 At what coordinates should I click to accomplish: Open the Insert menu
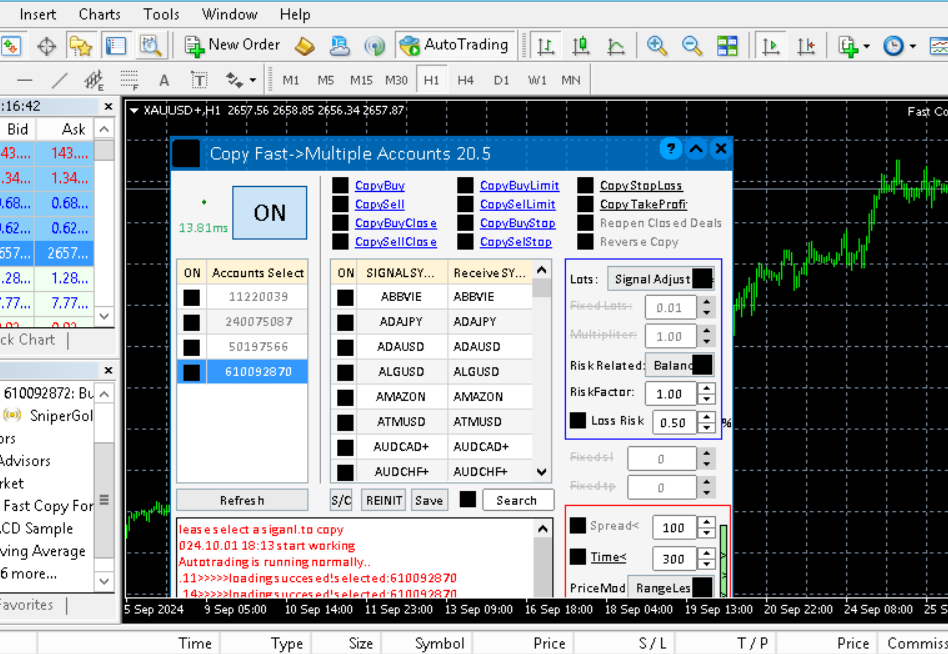pyautogui.click(x=37, y=14)
